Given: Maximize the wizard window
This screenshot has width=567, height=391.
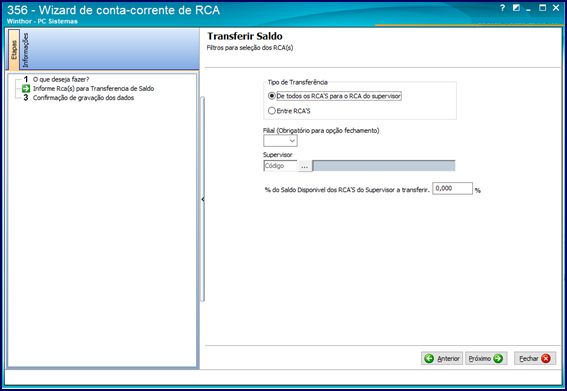Looking at the screenshot, I should [542, 8].
